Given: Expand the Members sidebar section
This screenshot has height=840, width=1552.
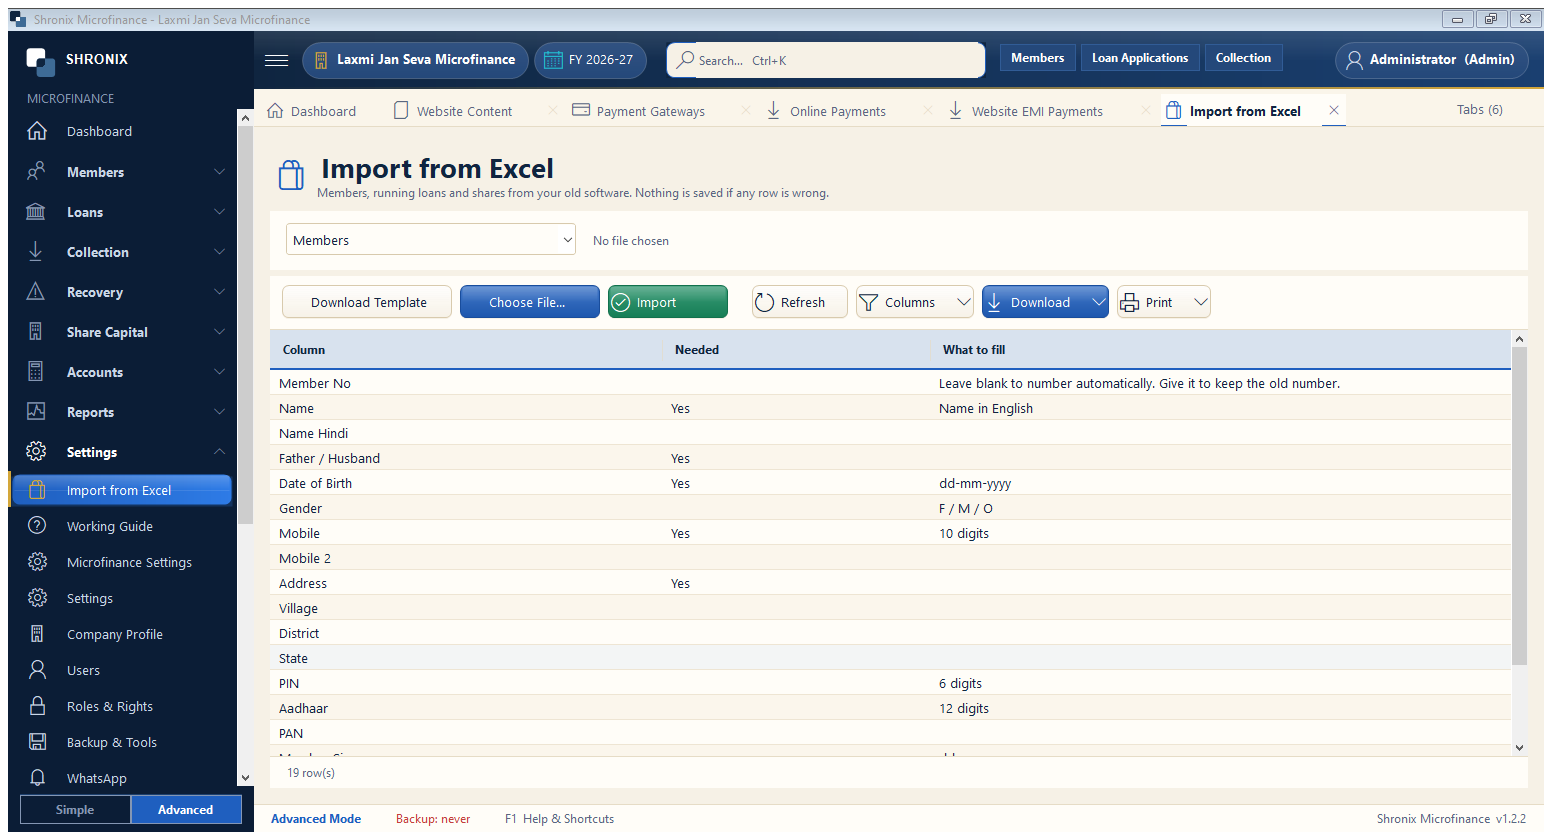Looking at the screenshot, I should click(x=219, y=172).
